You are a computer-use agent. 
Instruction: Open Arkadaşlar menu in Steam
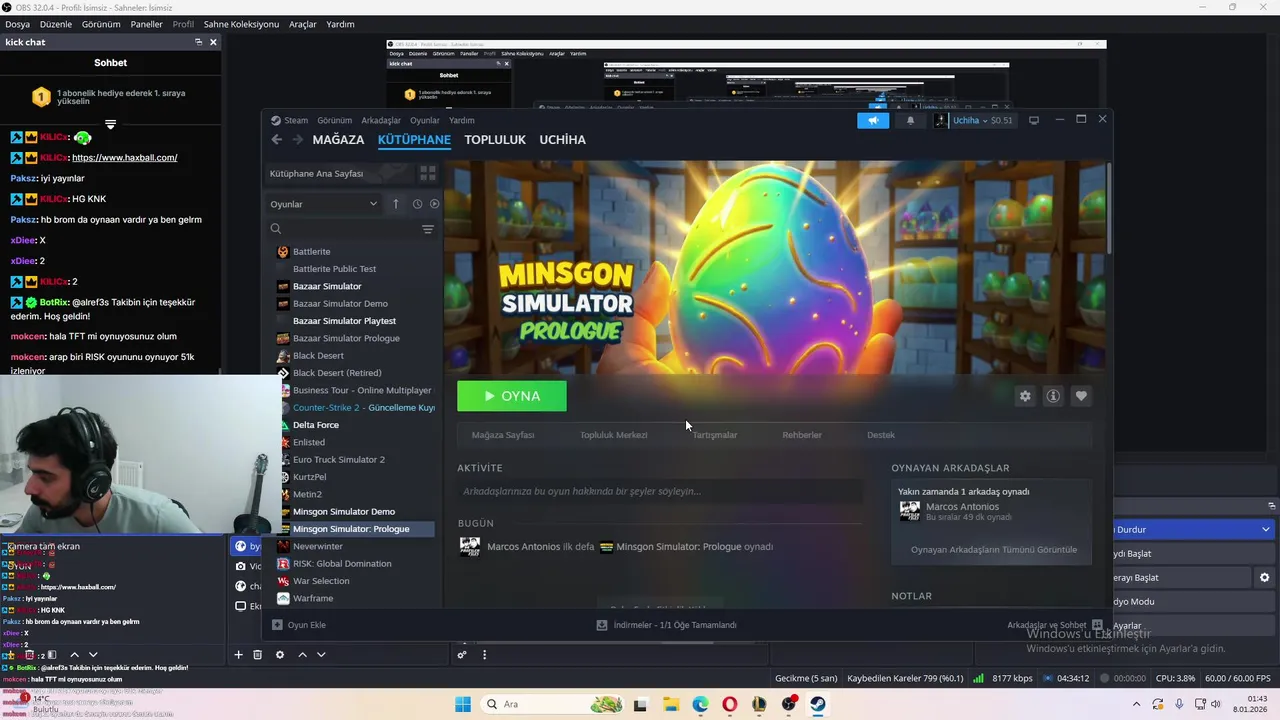coord(381,120)
